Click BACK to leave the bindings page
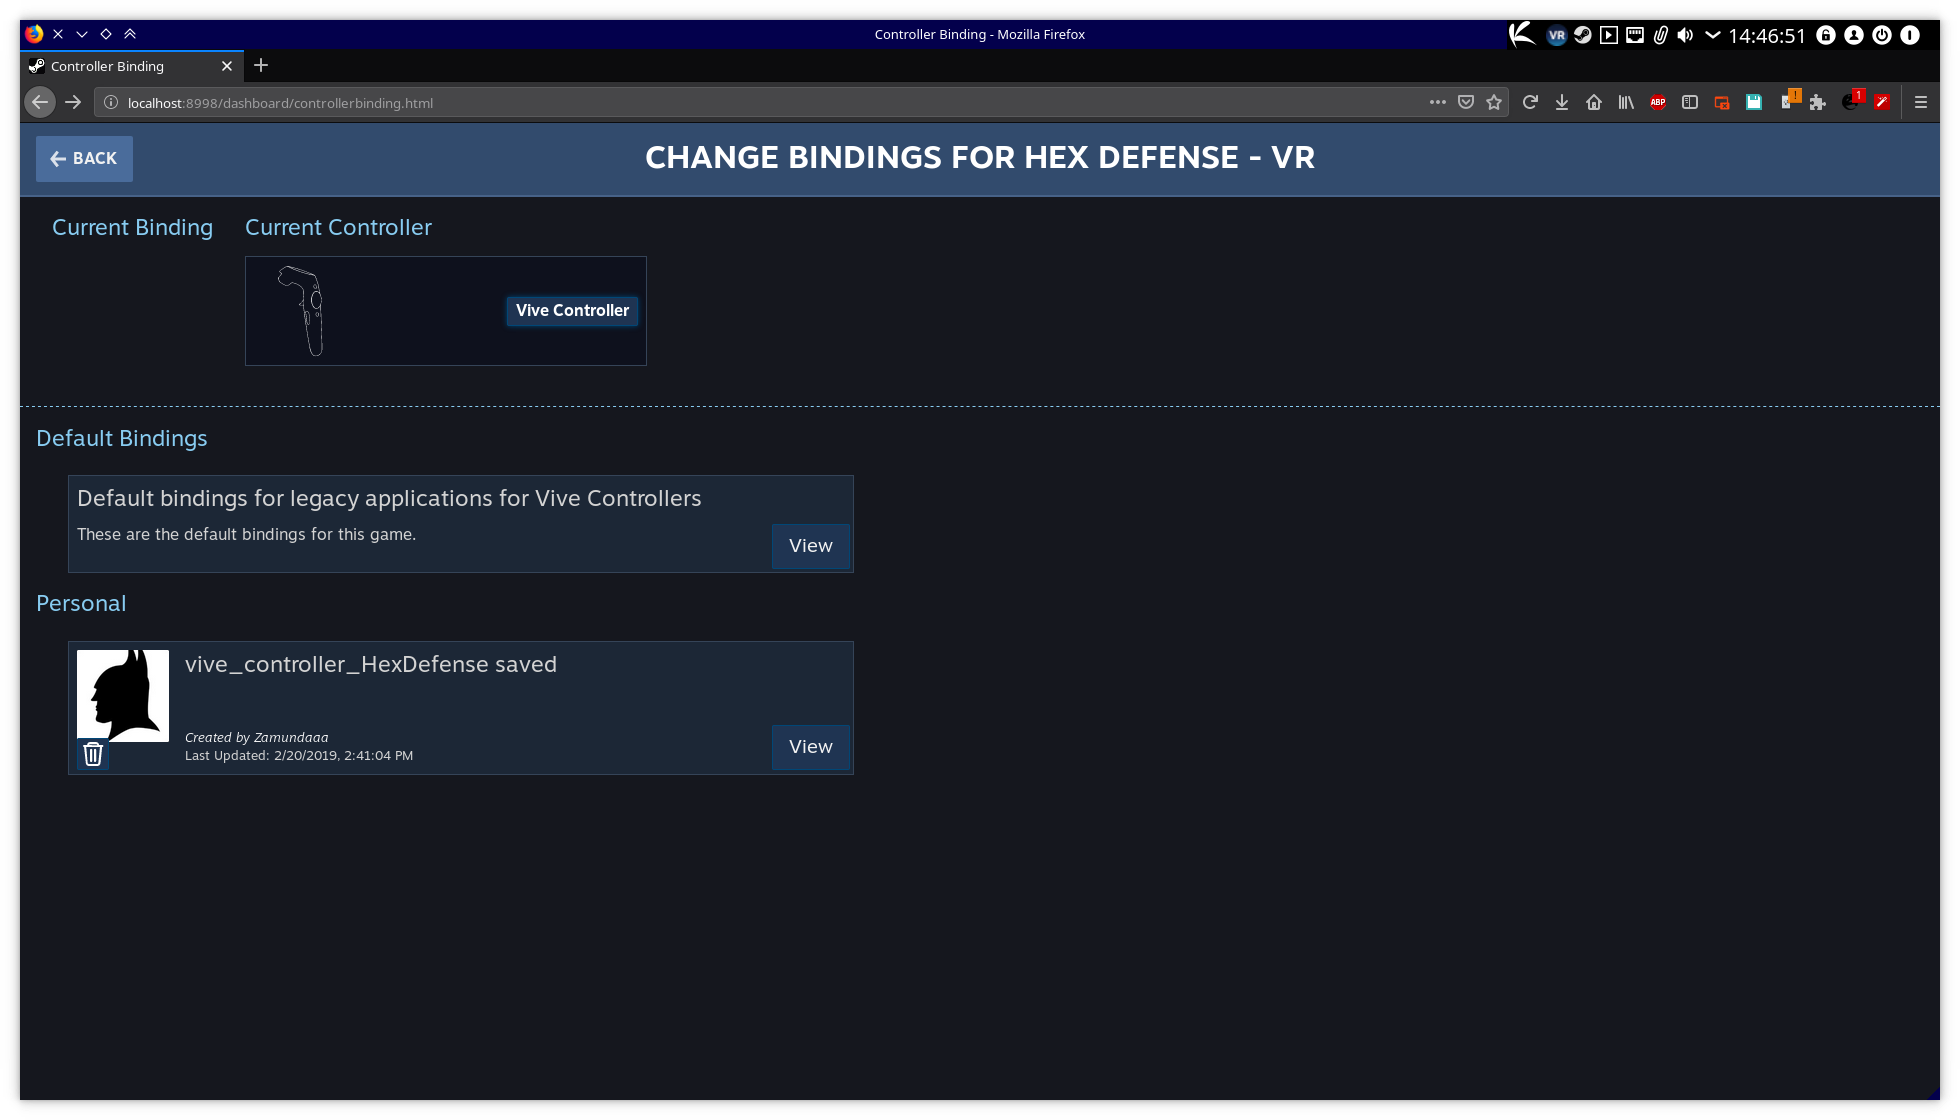Viewport: 1960px width, 1120px height. 84,158
